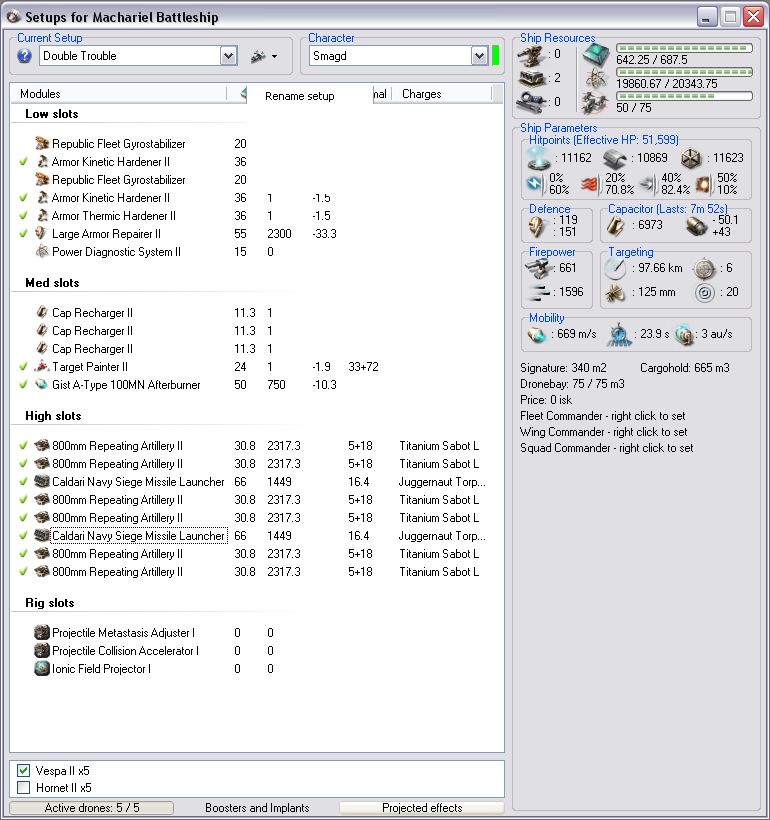
Task: Click the first Juggernaut Torp... charge entry
Action: click(x=442, y=482)
